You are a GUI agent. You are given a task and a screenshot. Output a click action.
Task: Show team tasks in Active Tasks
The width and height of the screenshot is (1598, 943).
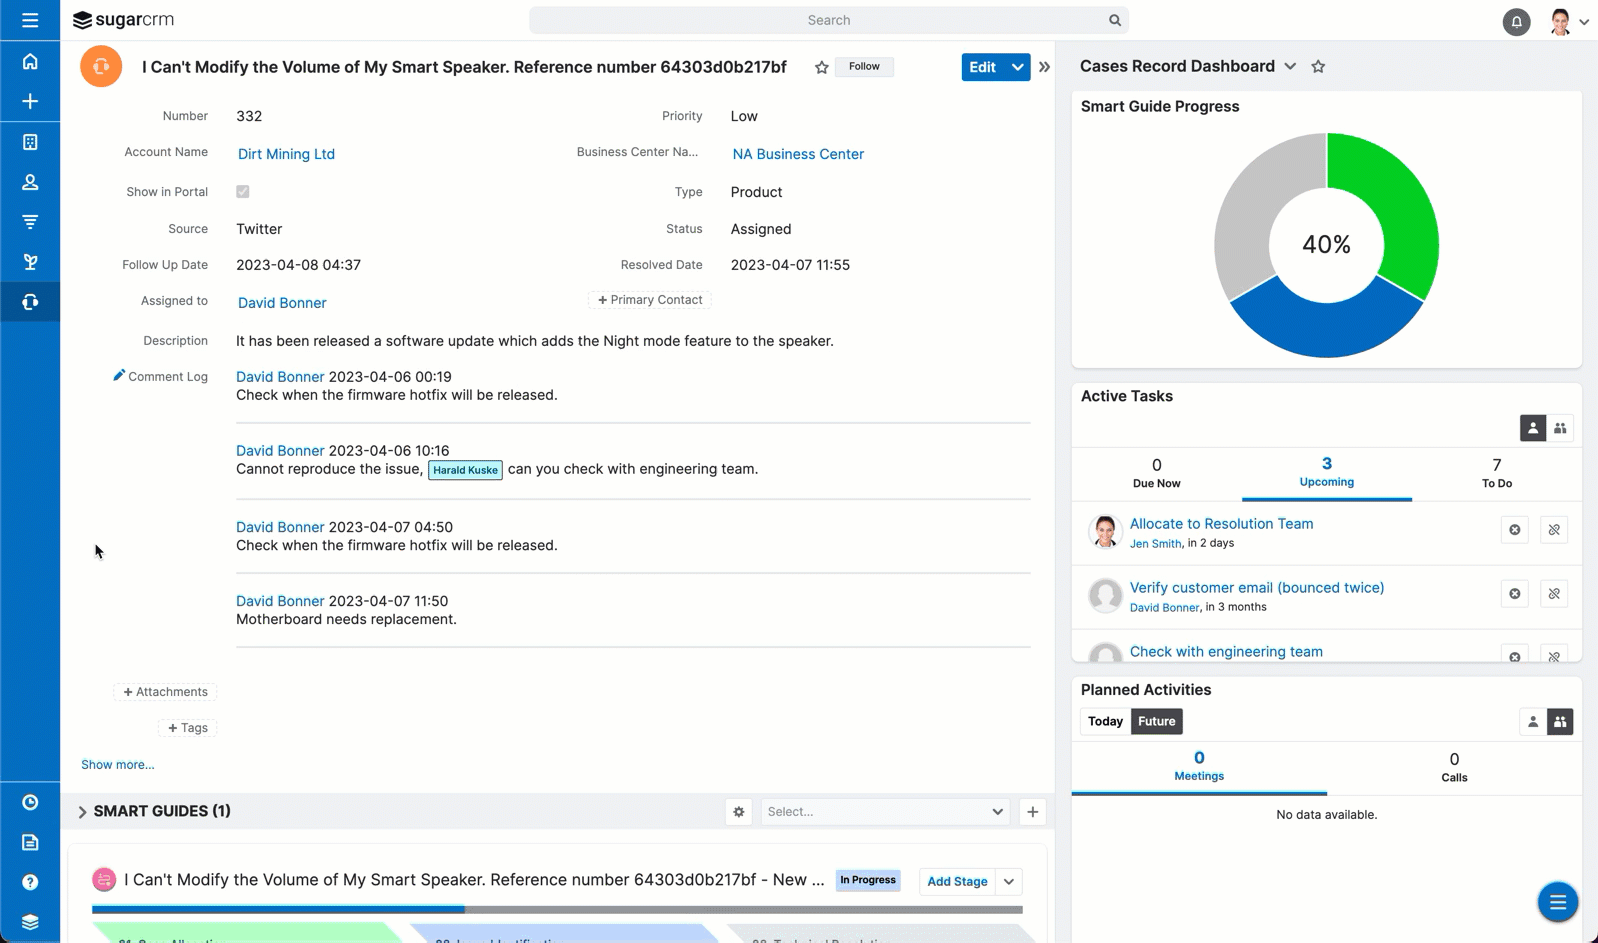point(1559,428)
